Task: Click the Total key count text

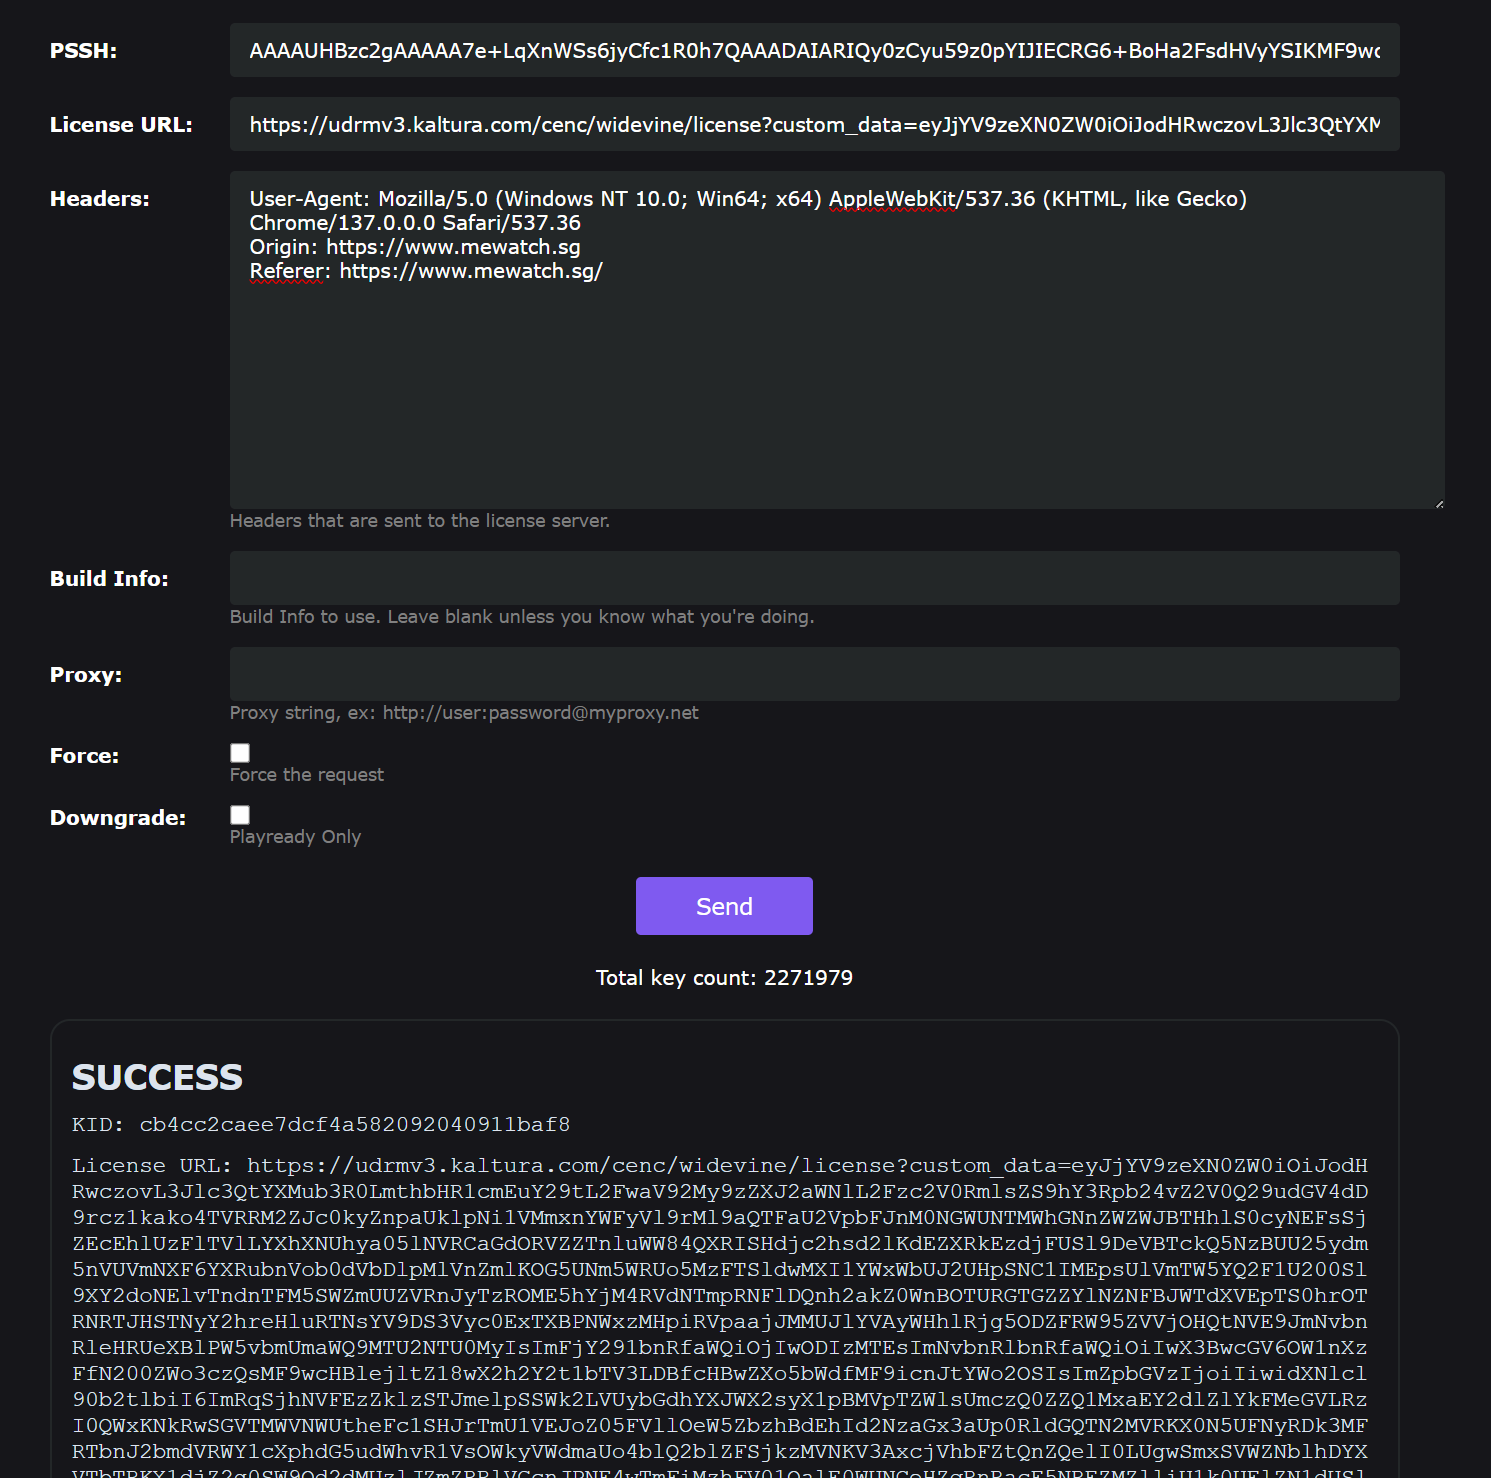Action: pyautogui.click(x=724, y=978)
